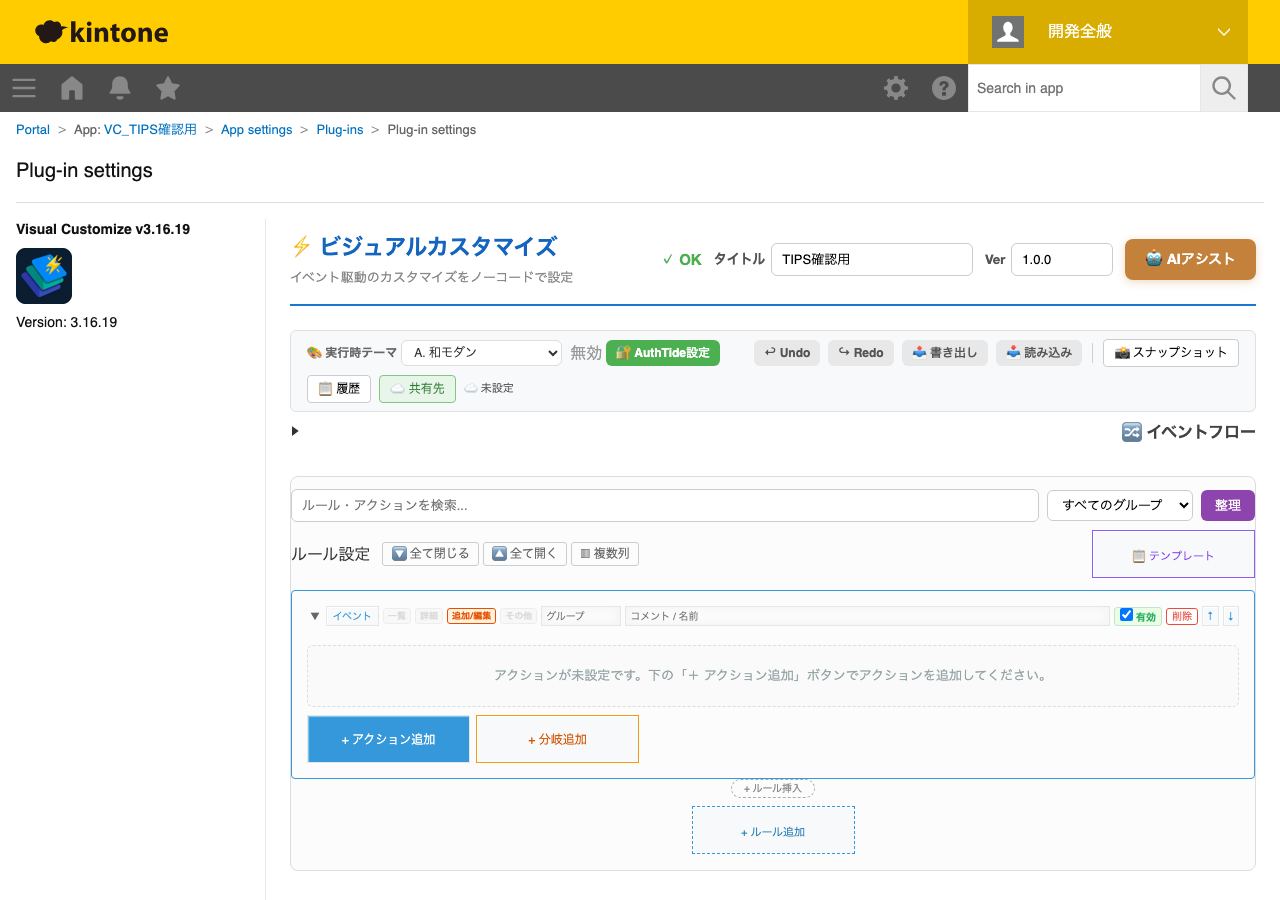Click 全て閉じる to collapse all rules
Viewport: 1280px width, 900px height.
pos(430,554)
